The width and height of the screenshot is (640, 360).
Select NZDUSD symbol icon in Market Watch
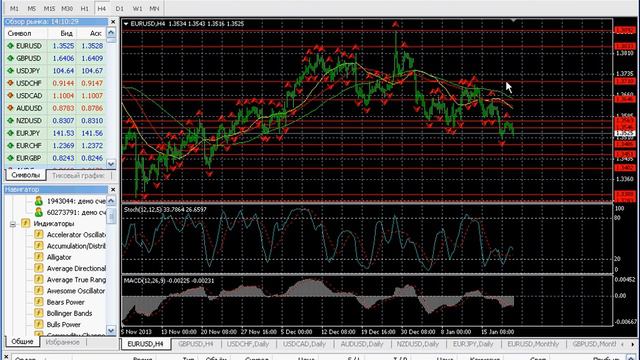click(11, 120)
